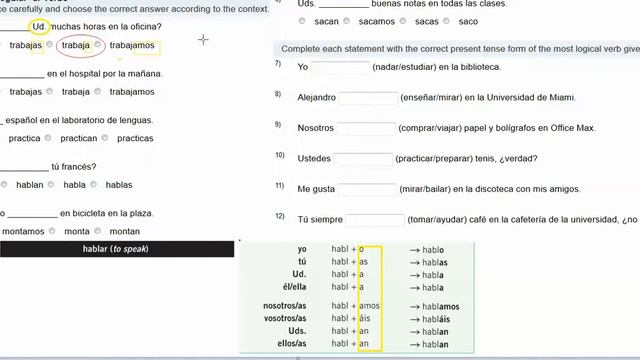Focus the blank after 'Nosotros'
Viewport: 640px width, 360px height.
366,129
